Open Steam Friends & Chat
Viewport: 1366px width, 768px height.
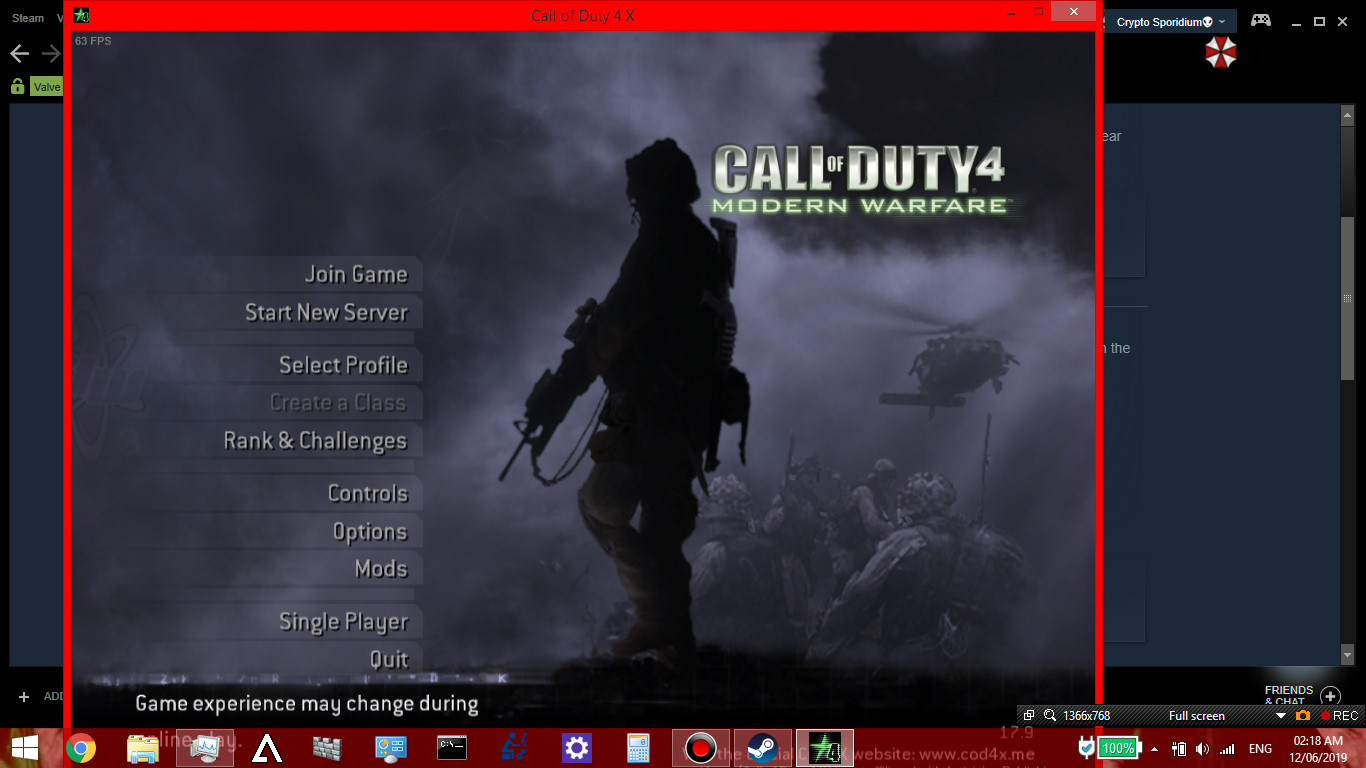[1288, 696]
